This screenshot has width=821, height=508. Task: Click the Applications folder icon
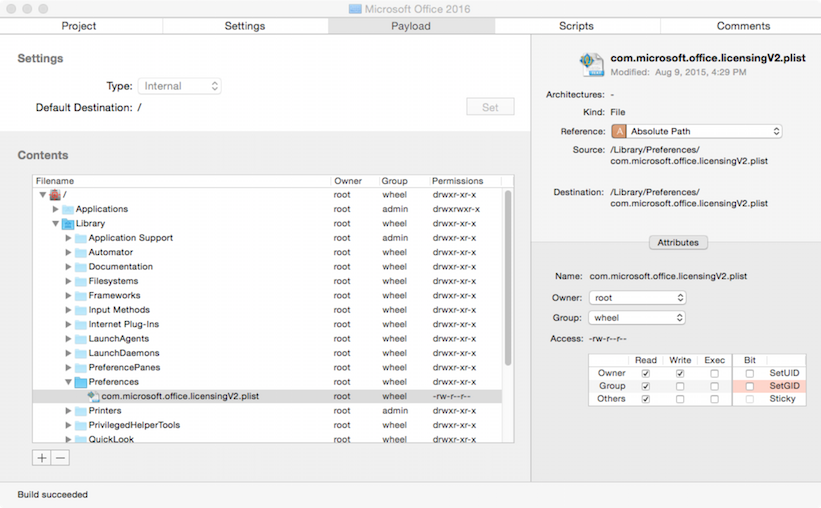pos(68,209)
